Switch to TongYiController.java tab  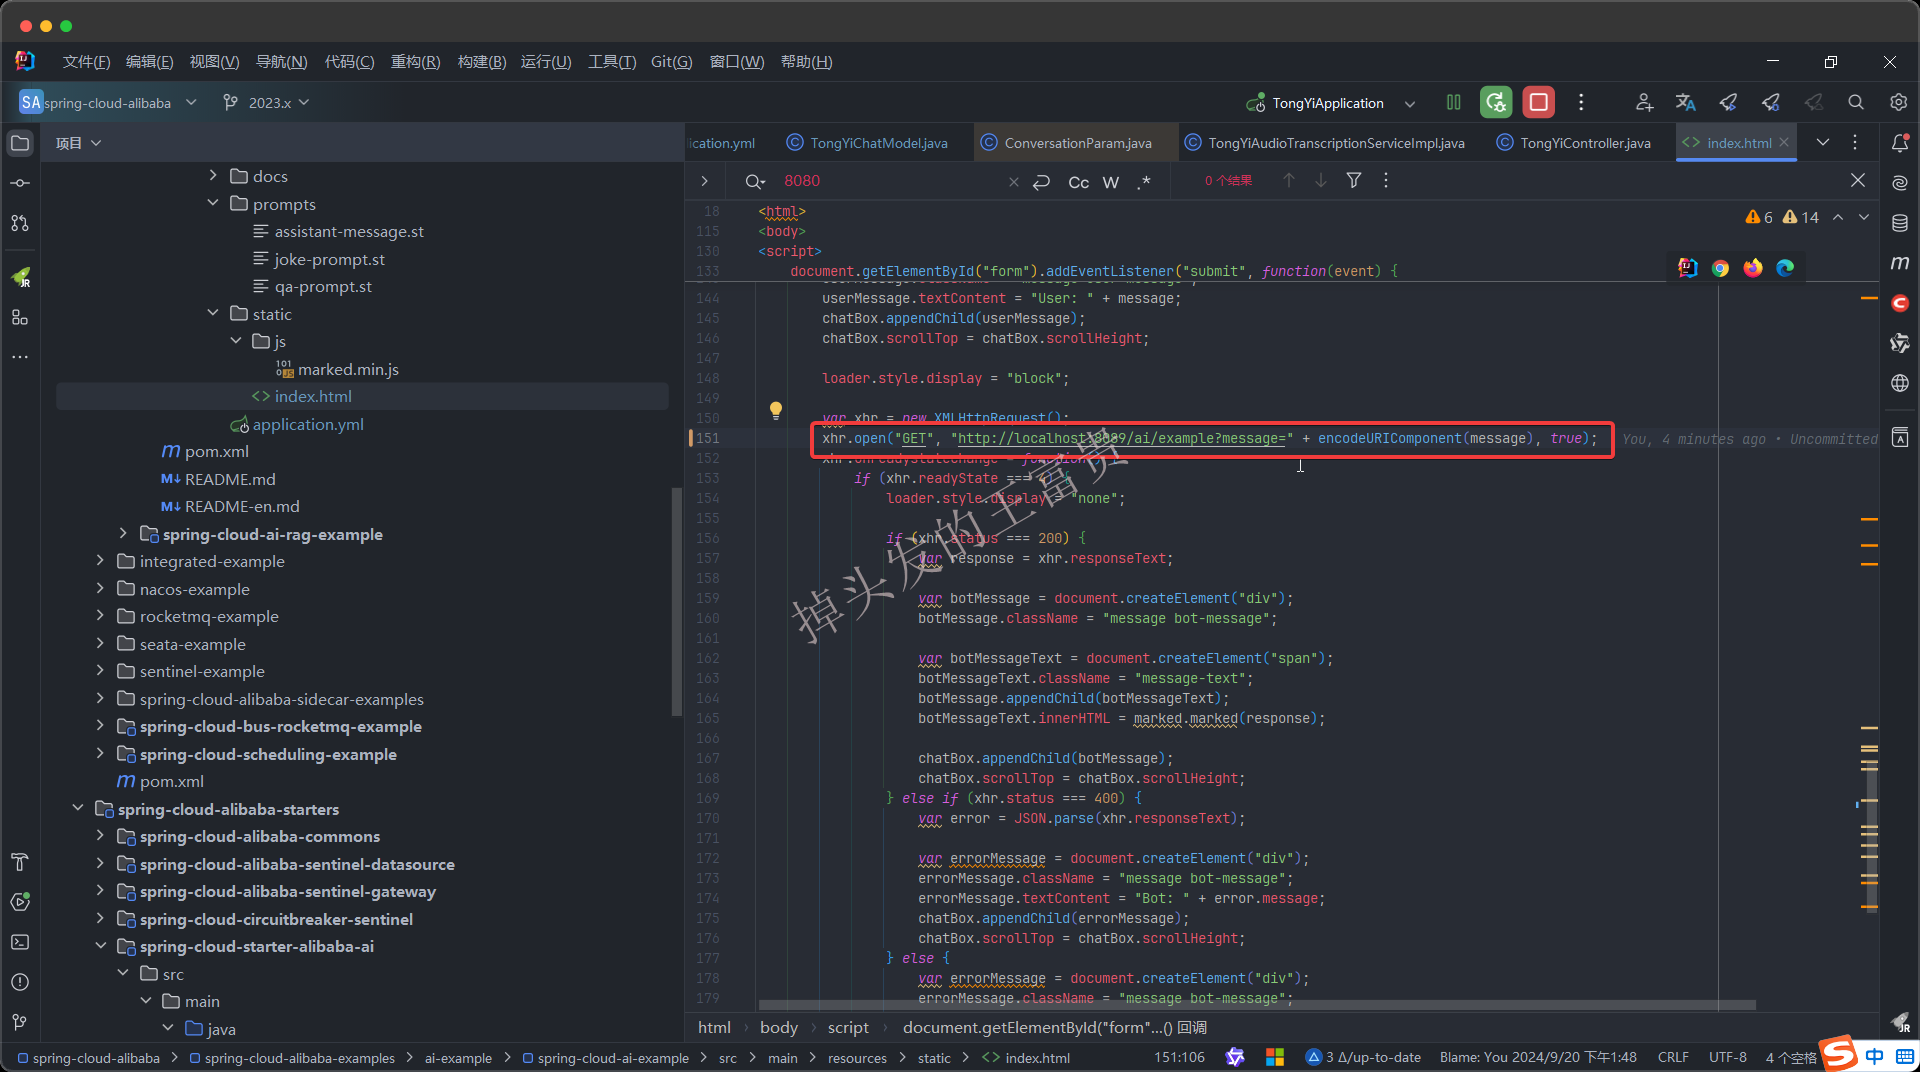(1574, 143)
